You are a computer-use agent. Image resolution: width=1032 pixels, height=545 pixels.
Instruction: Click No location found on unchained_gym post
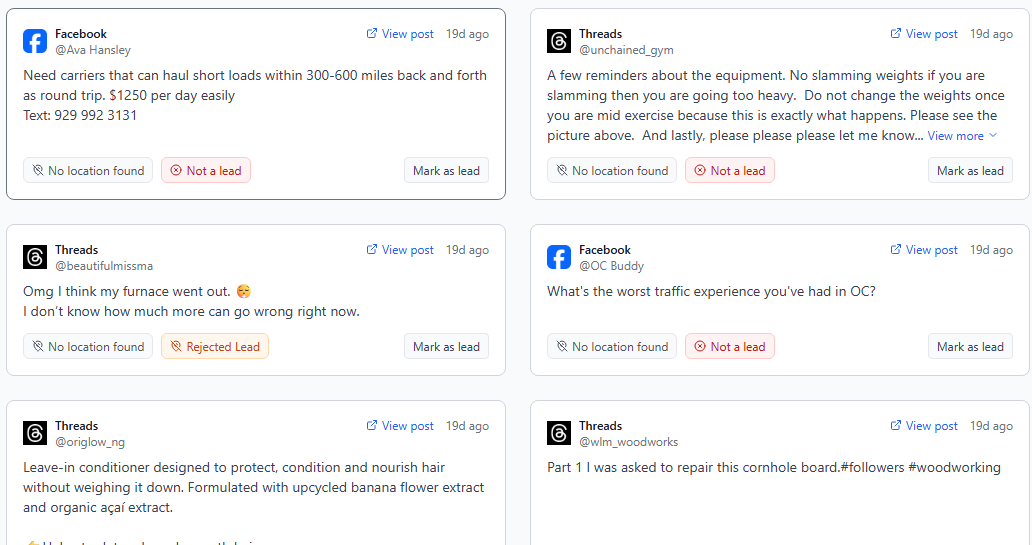[612, 170]
